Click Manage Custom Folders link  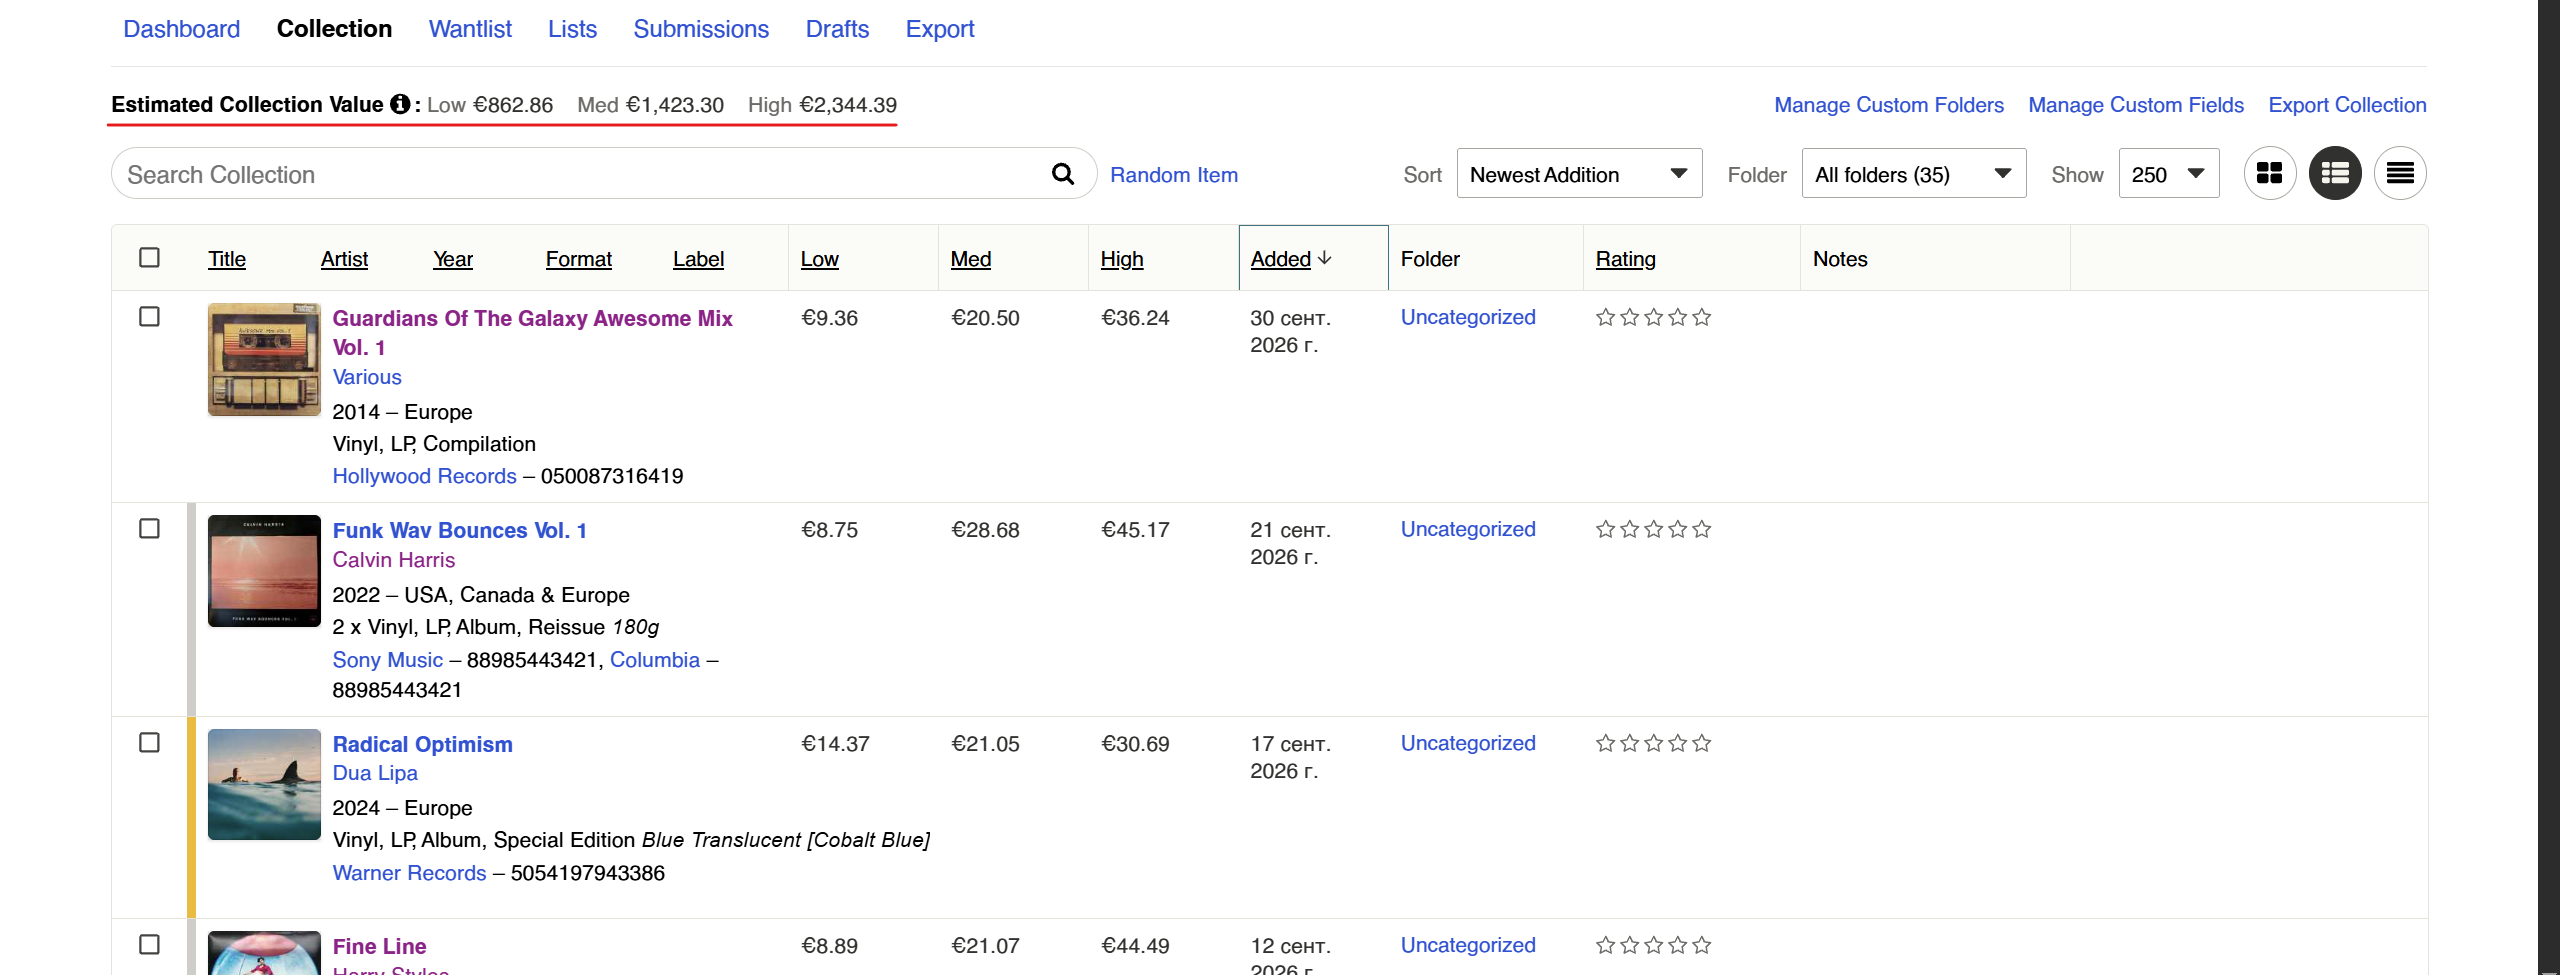(1889, 105)
